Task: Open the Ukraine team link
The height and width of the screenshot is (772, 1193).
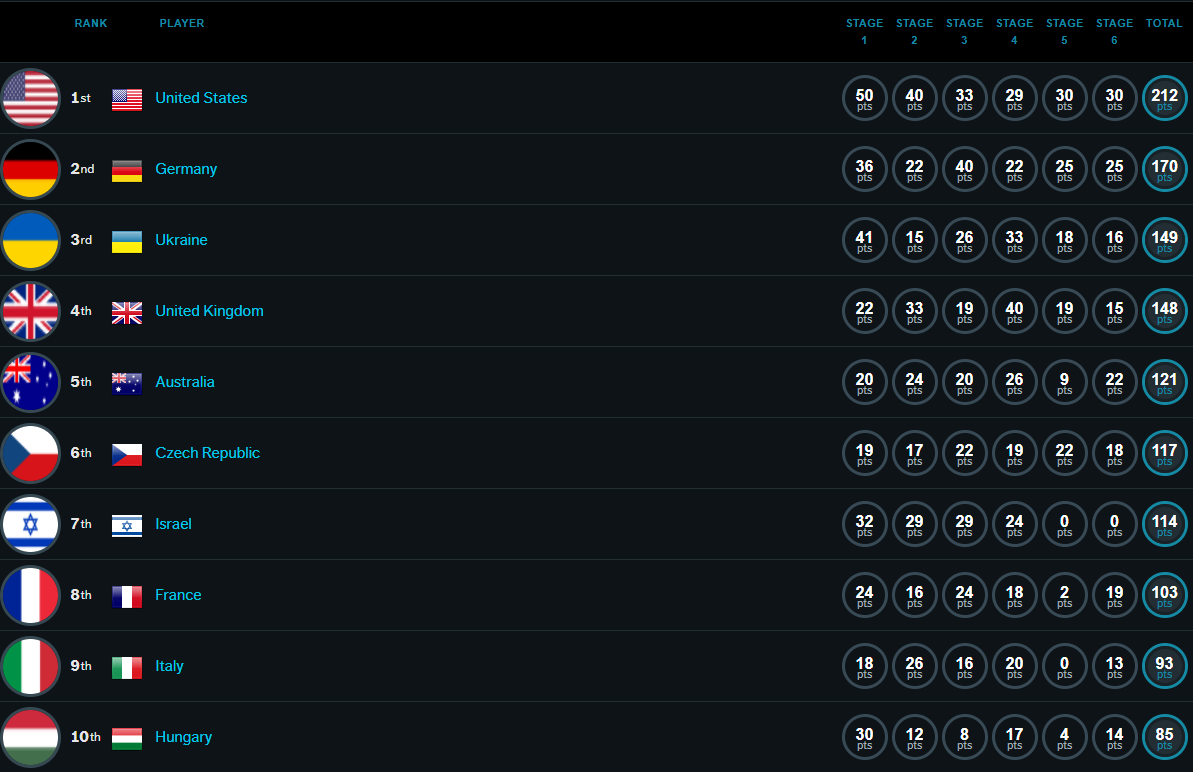Action: point(181,240)
